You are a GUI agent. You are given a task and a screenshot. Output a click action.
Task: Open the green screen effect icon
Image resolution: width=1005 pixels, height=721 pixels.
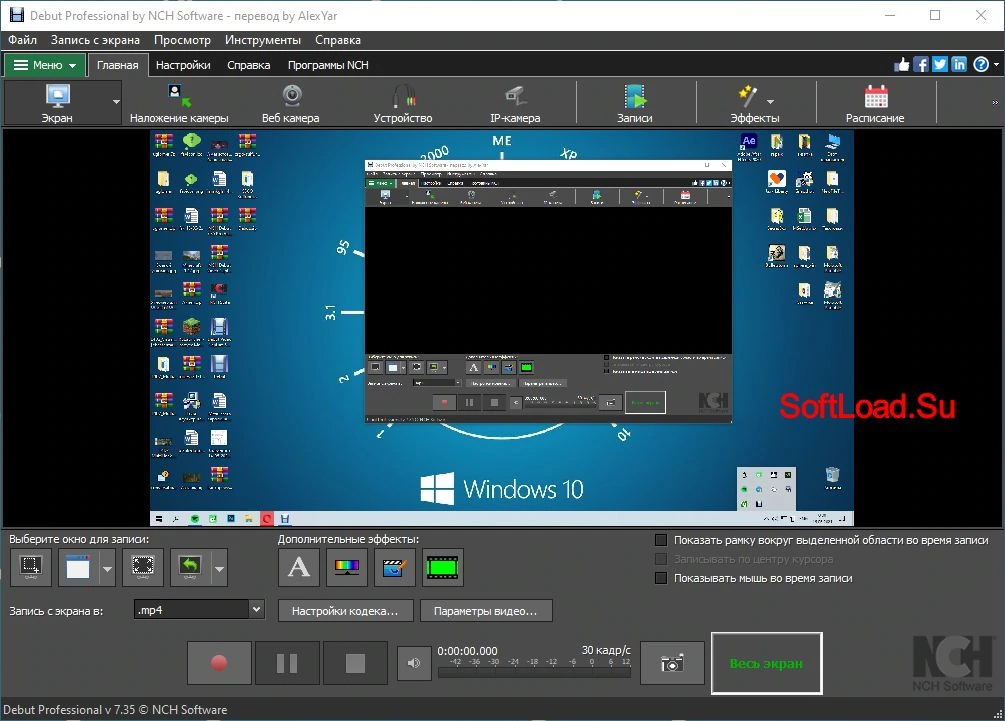pyautogui.click(x=442, y=567)
